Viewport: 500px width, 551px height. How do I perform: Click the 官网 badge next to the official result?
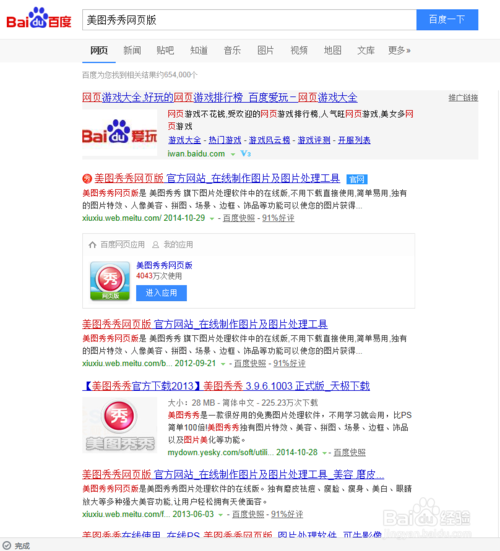coord(357,179)
